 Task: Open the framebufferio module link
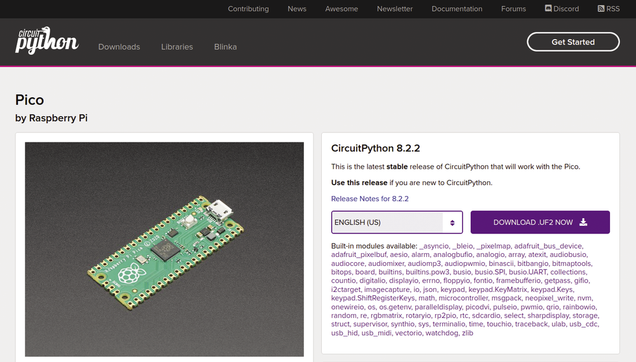tap(518, 280)
